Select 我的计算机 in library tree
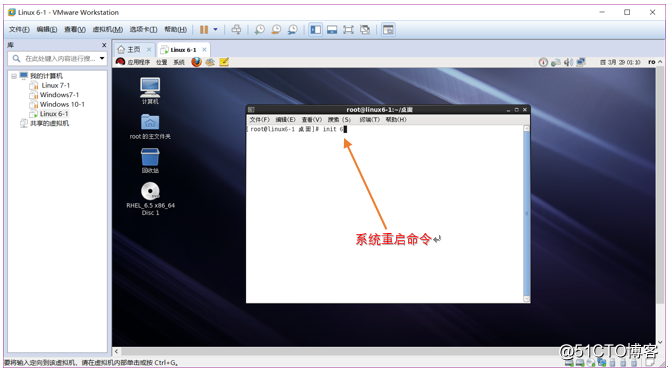 coord(46,76)
